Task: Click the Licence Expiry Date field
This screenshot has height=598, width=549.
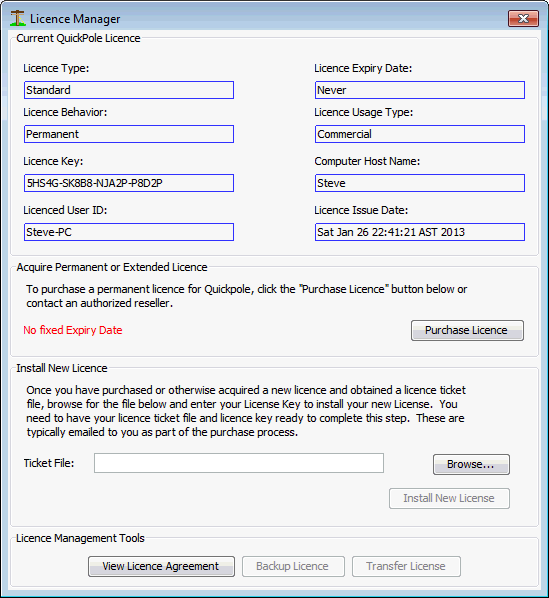Action: (x=420, y=90)
